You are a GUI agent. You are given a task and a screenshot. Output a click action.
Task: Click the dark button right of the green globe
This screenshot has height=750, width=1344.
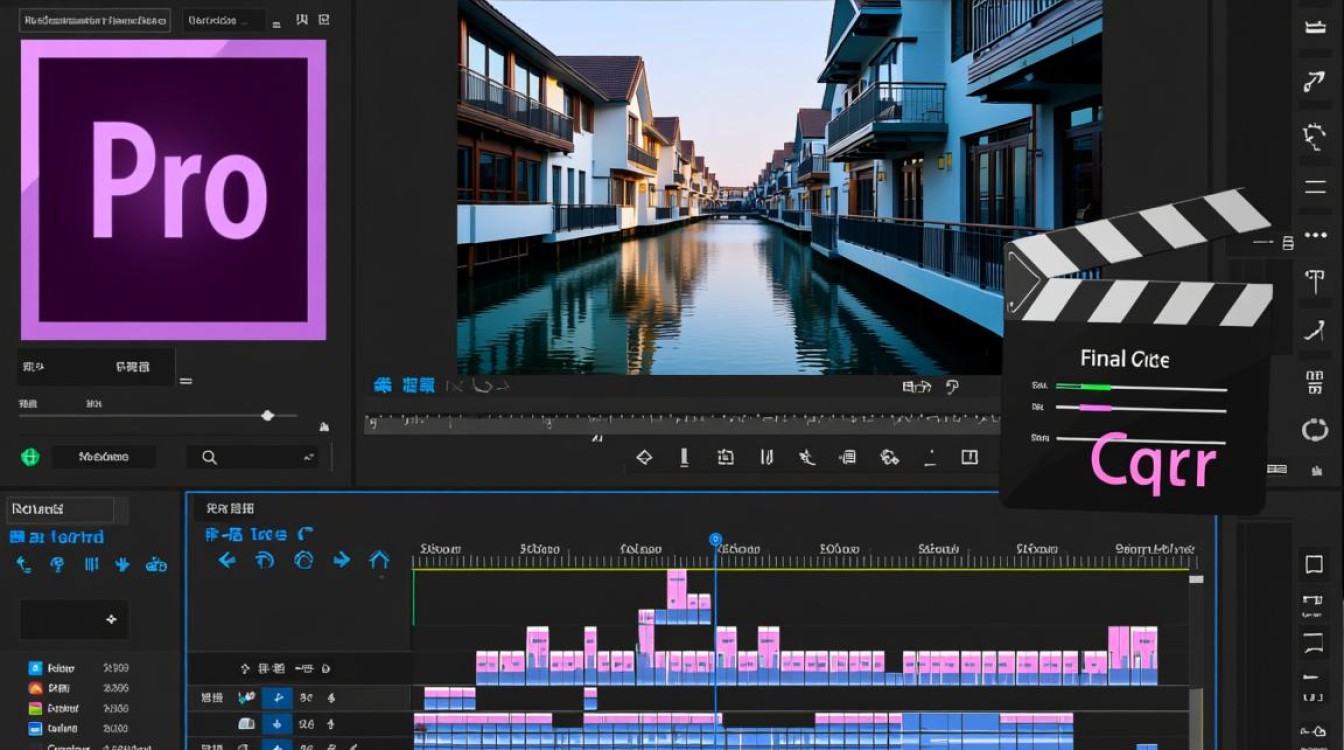point(104,457)
